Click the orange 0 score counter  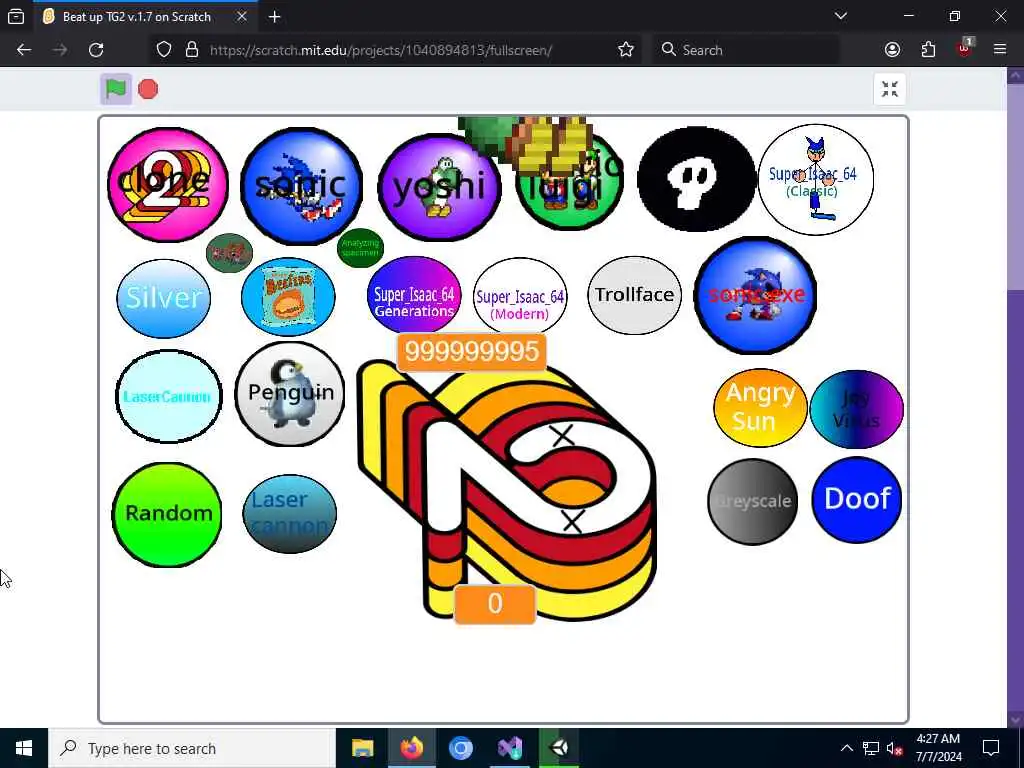[x=495, y=604]
